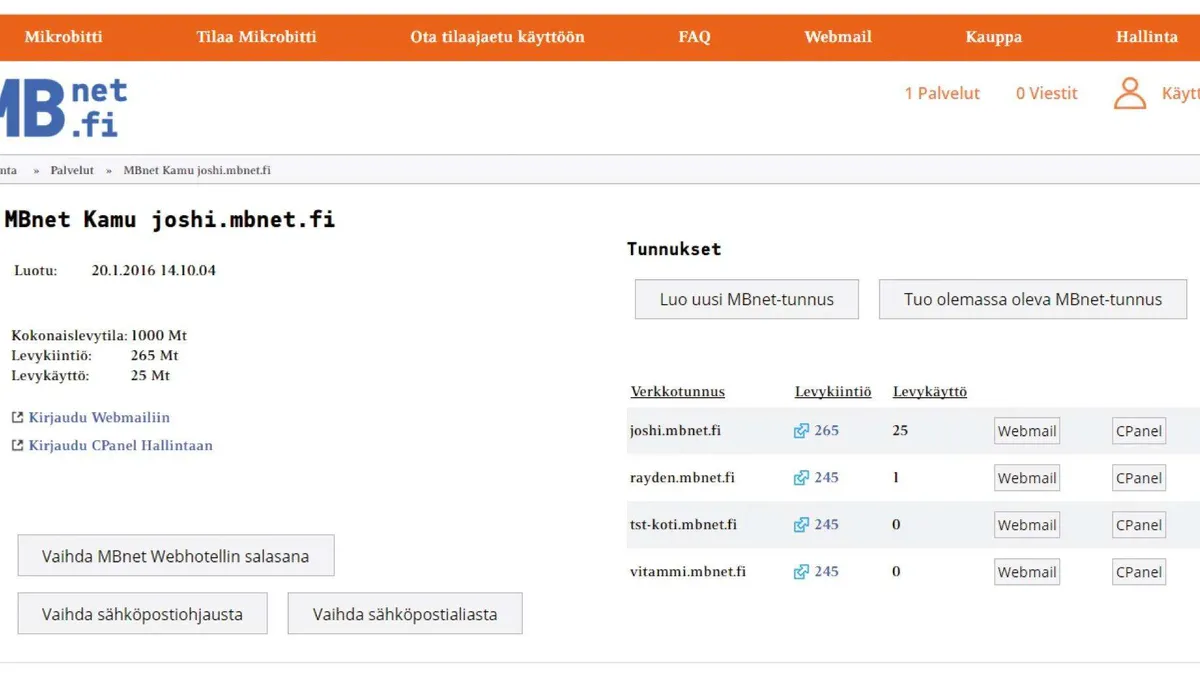The height and width of the screenshot is (675, 1200).
Task: Click Palvelut in the breadcrumb trail
Action: pos(72,170)
